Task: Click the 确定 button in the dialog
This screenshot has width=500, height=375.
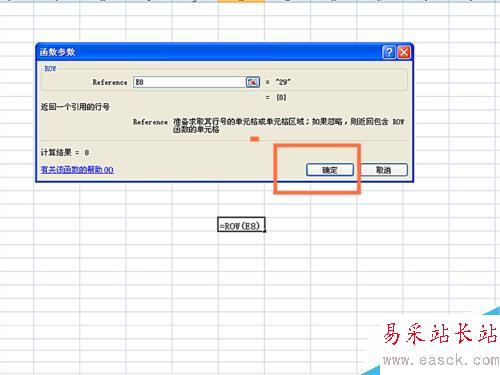Action: click(x=330, y=170)
